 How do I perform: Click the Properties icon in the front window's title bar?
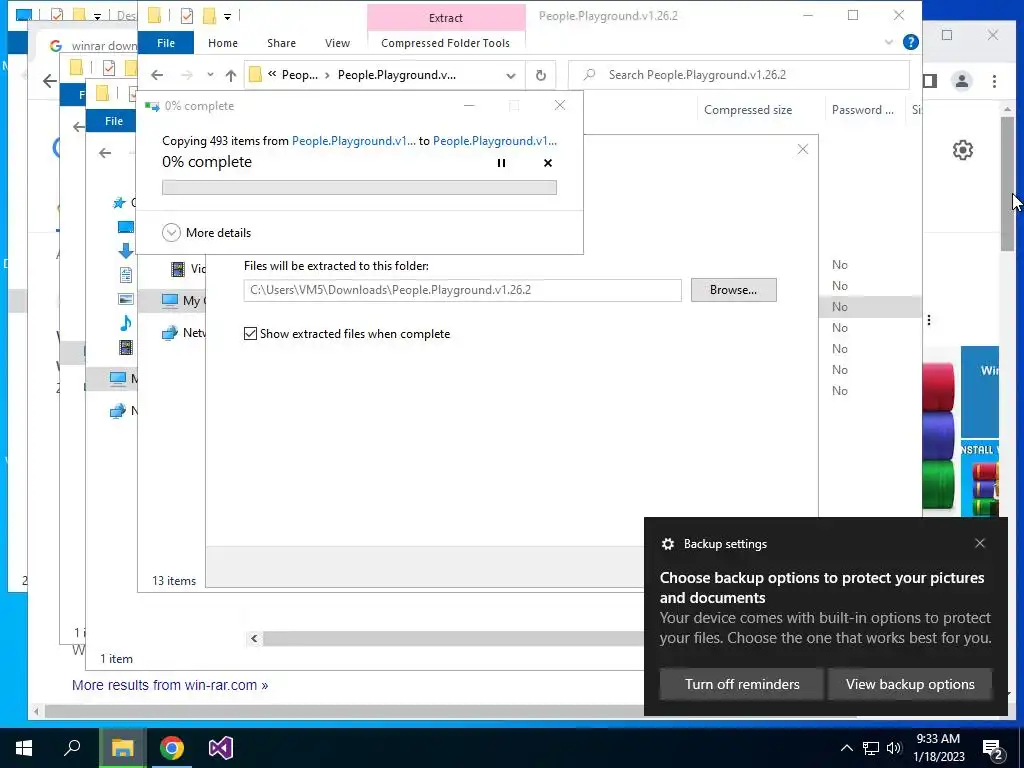[187, 16]
